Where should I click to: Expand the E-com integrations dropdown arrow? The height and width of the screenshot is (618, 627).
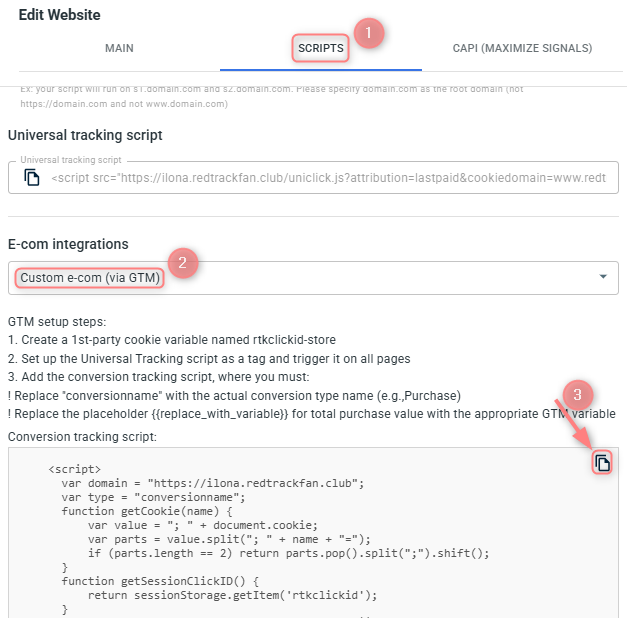pyautogui.click(x=603, y=277)
